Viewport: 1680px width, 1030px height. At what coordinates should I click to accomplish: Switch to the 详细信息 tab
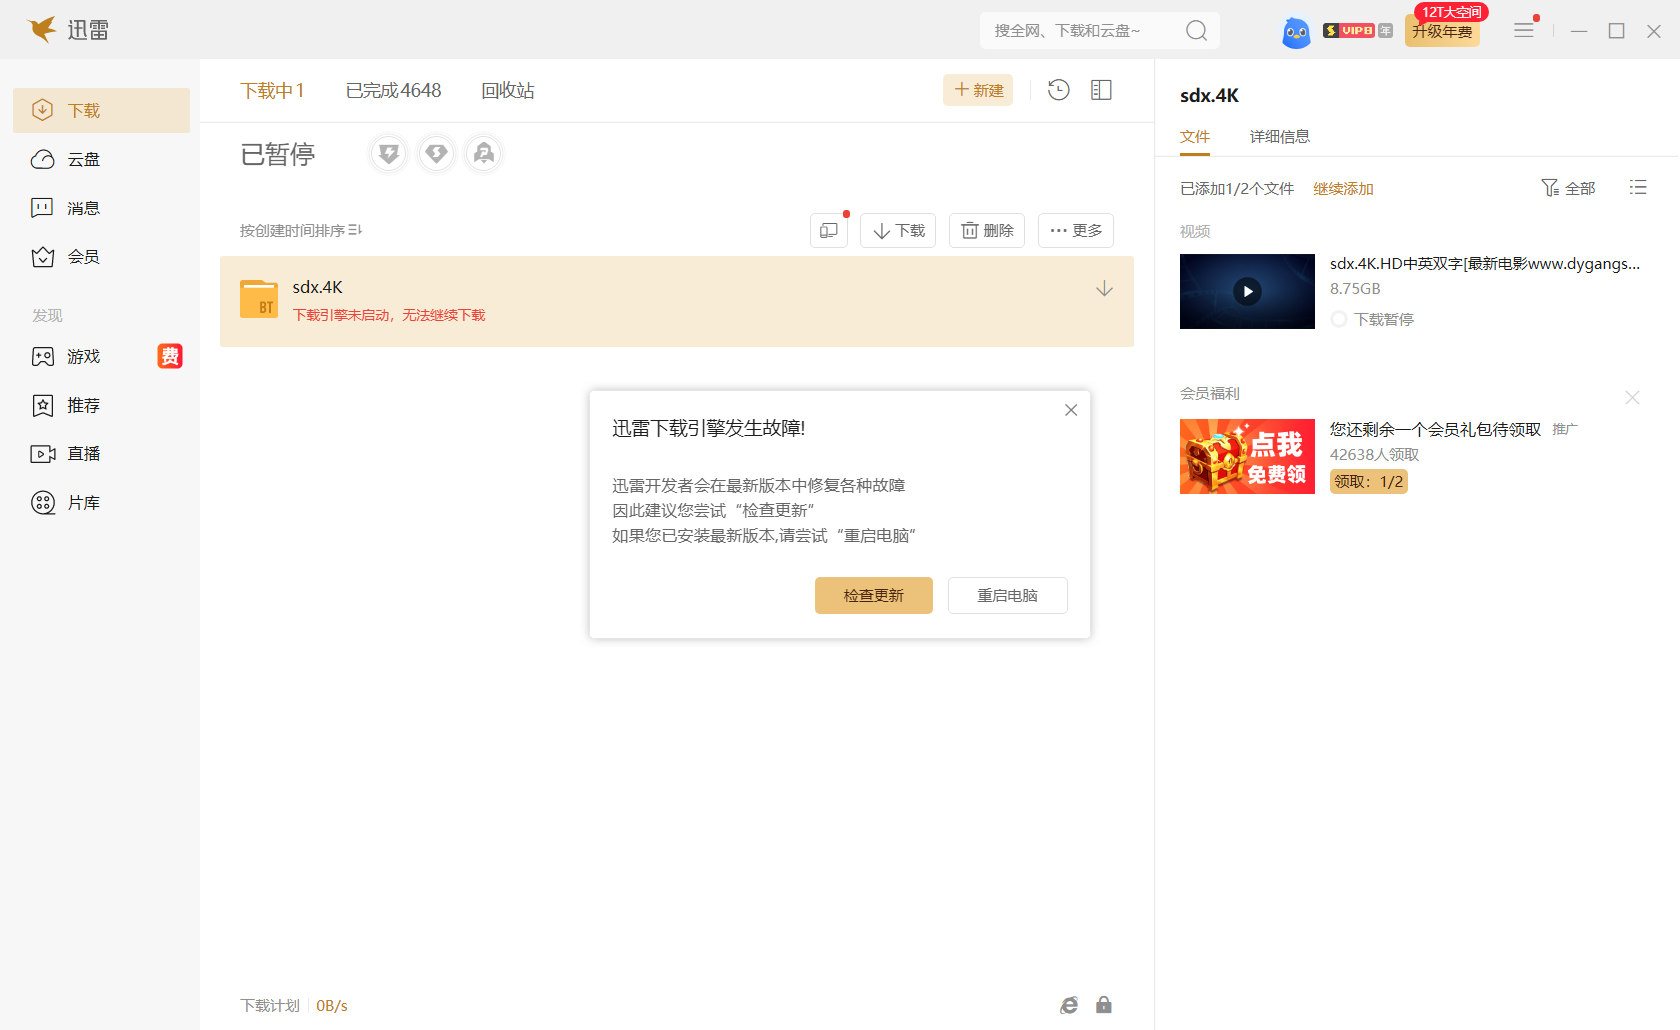(x=1280, y=136)
